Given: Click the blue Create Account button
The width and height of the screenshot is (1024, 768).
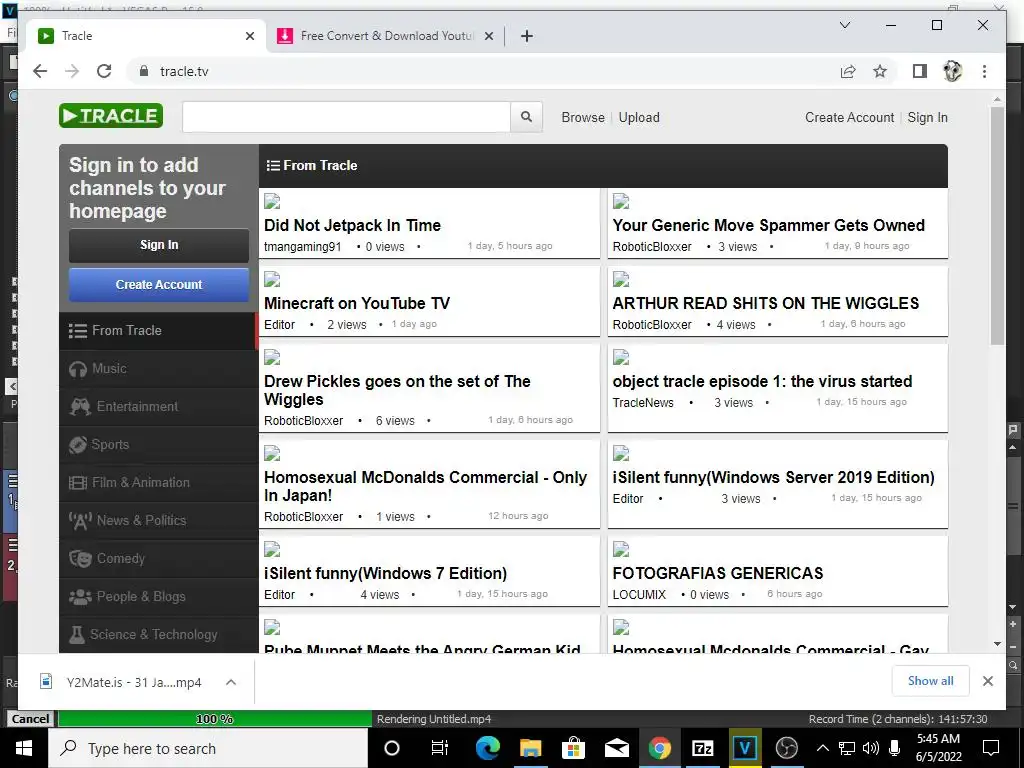Looking at the screenshot, I should coord(159,285).
